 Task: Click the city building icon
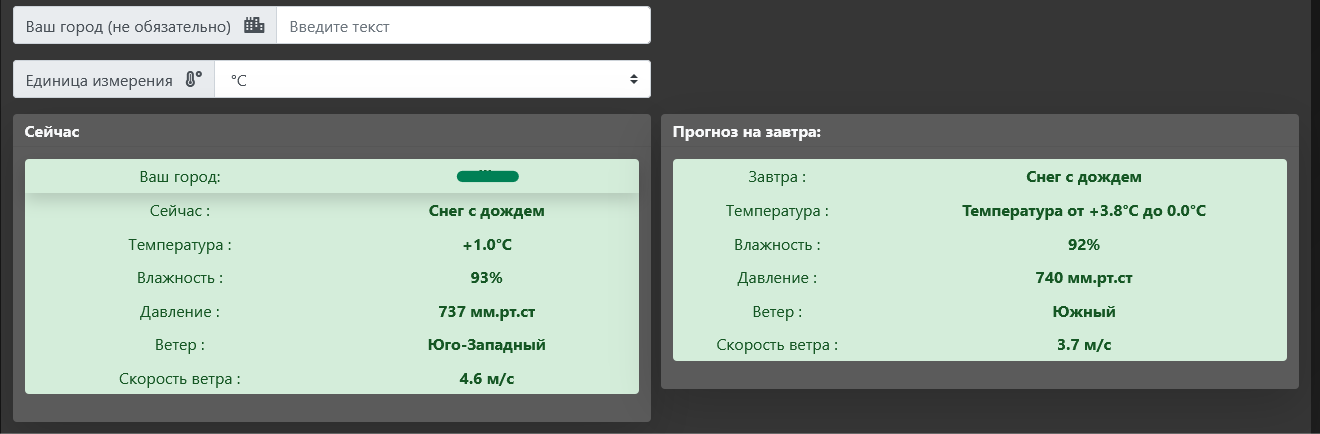254,26
